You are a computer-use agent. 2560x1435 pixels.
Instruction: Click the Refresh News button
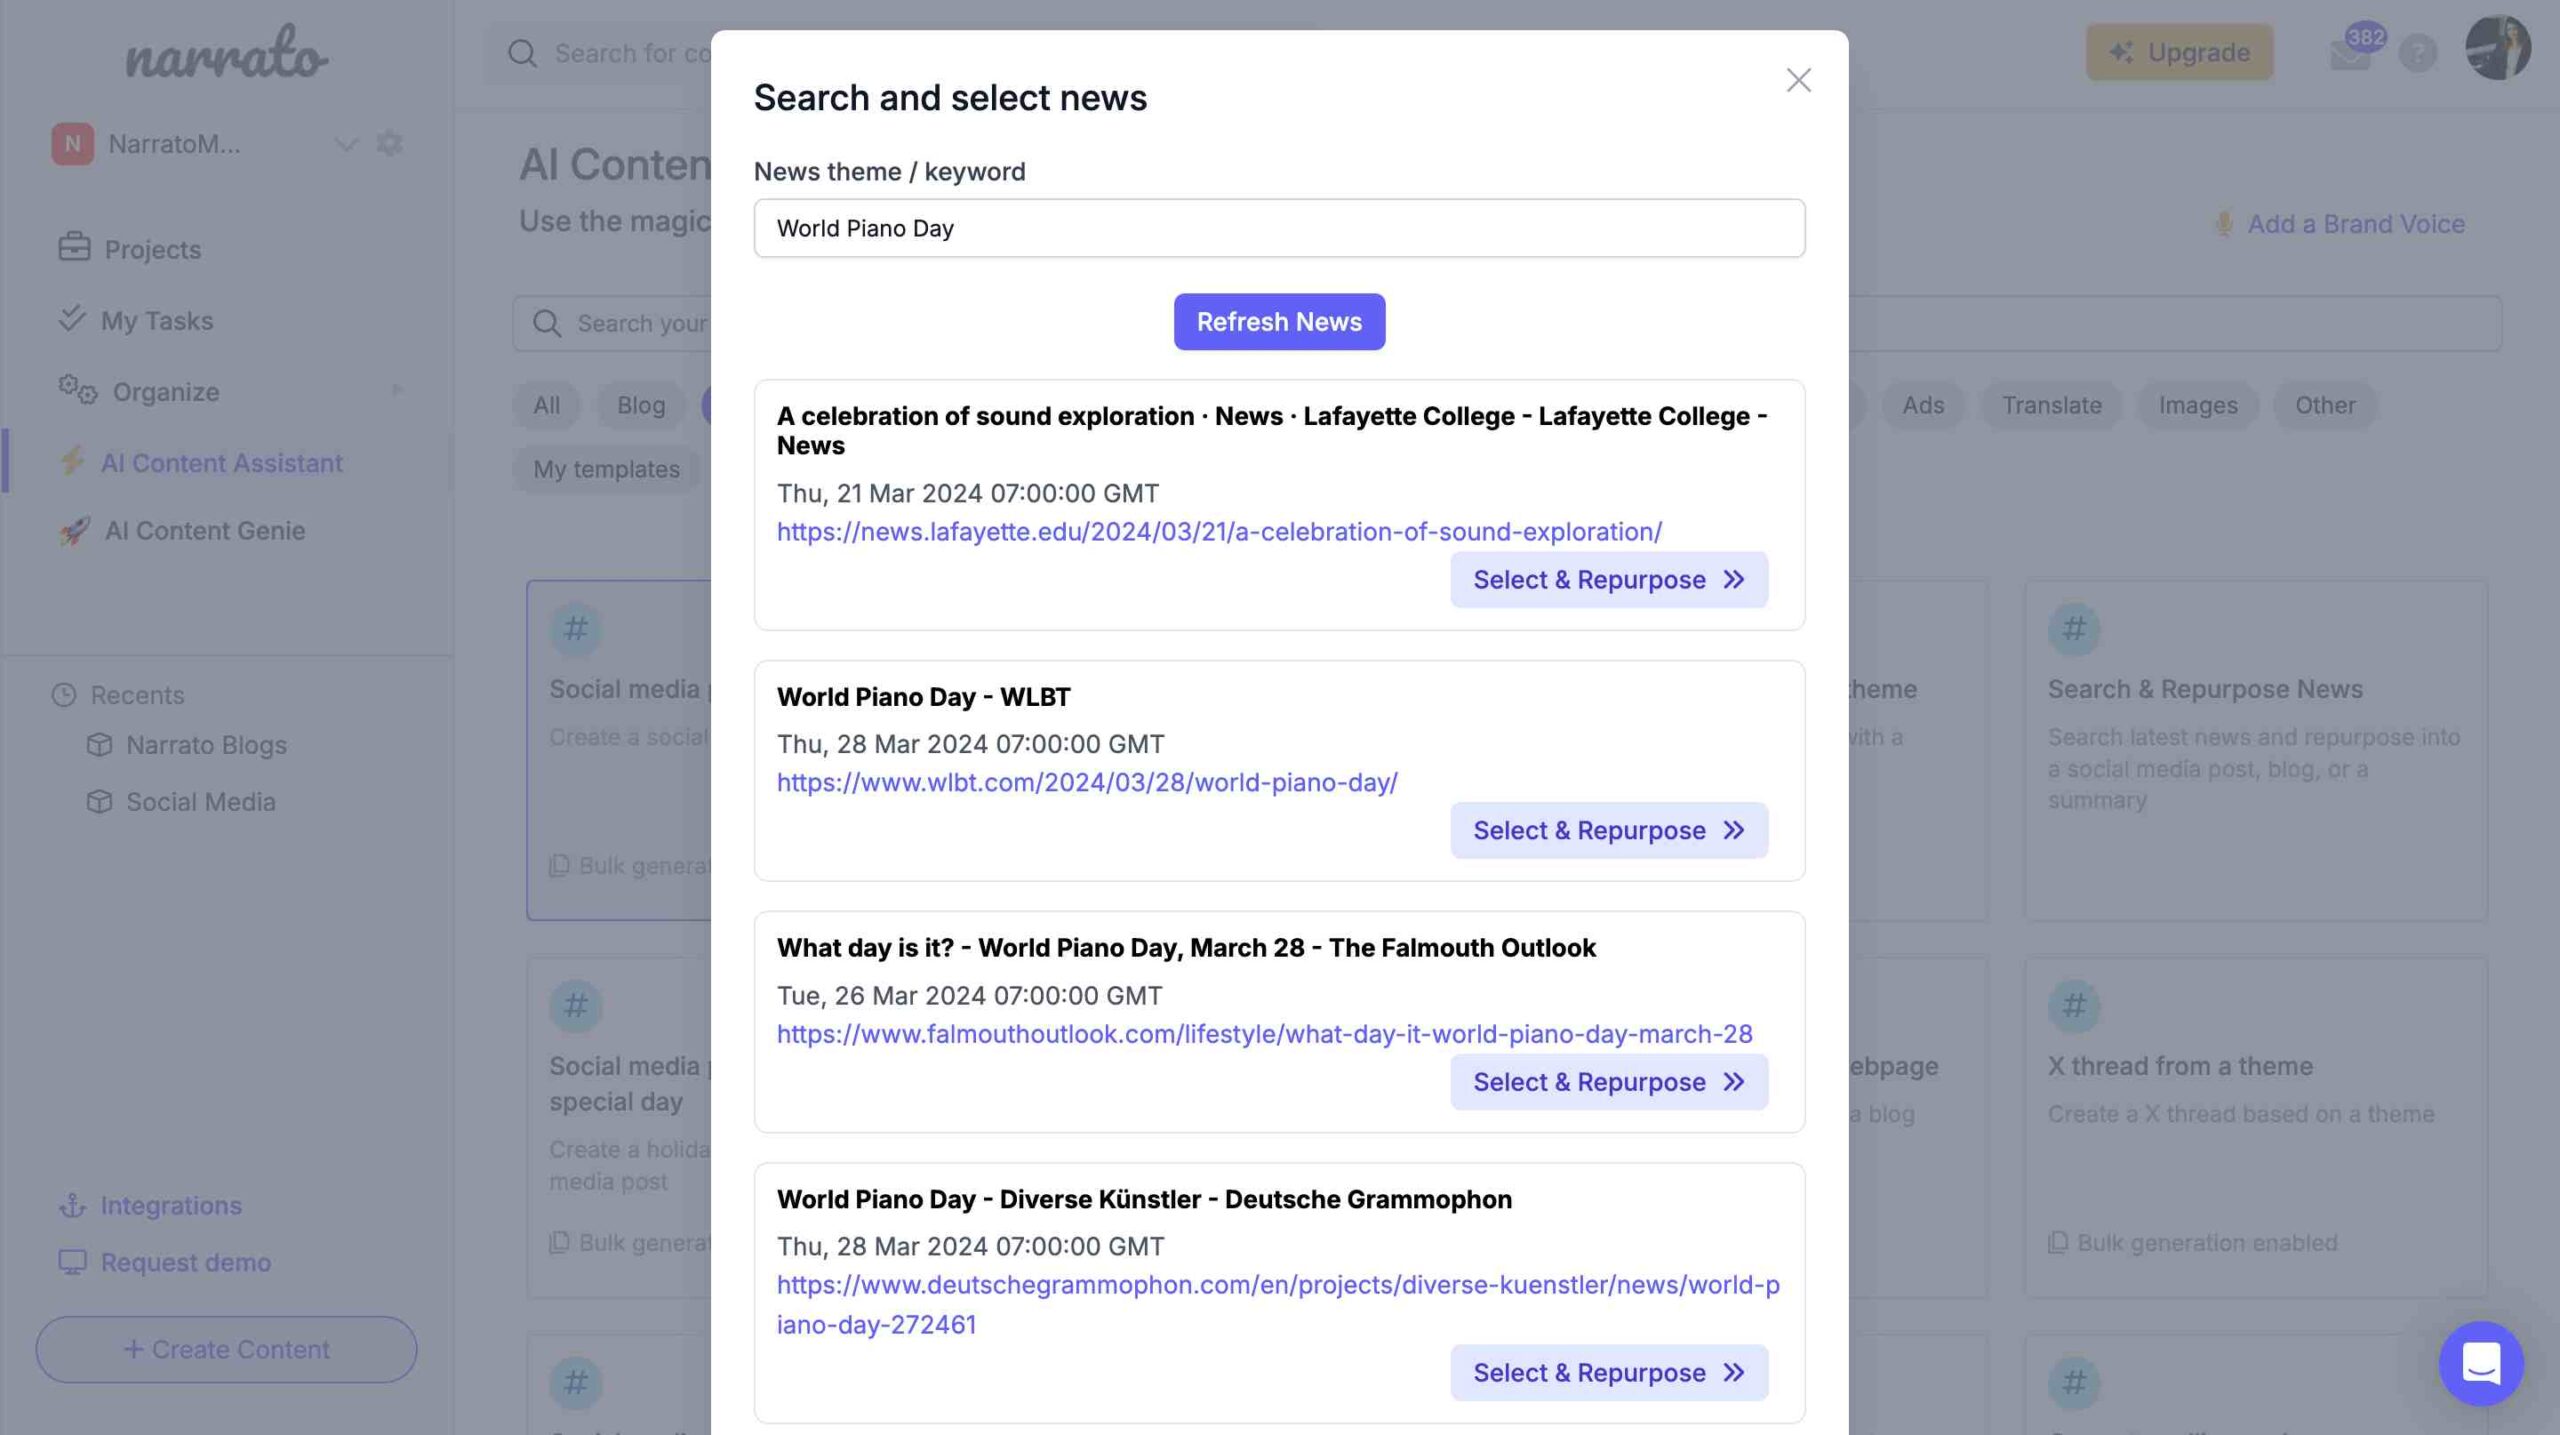tap(1280, 322)
